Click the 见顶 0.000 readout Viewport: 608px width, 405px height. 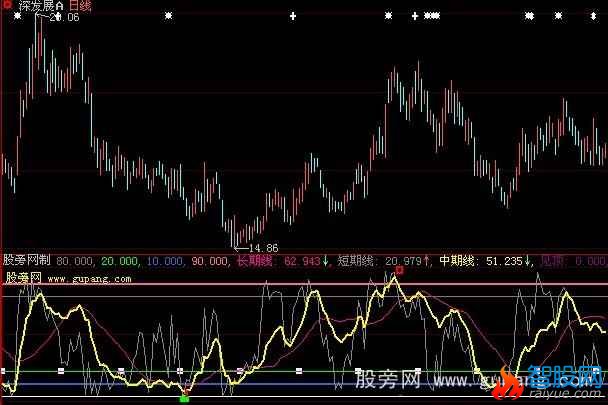tap(574, 261)
